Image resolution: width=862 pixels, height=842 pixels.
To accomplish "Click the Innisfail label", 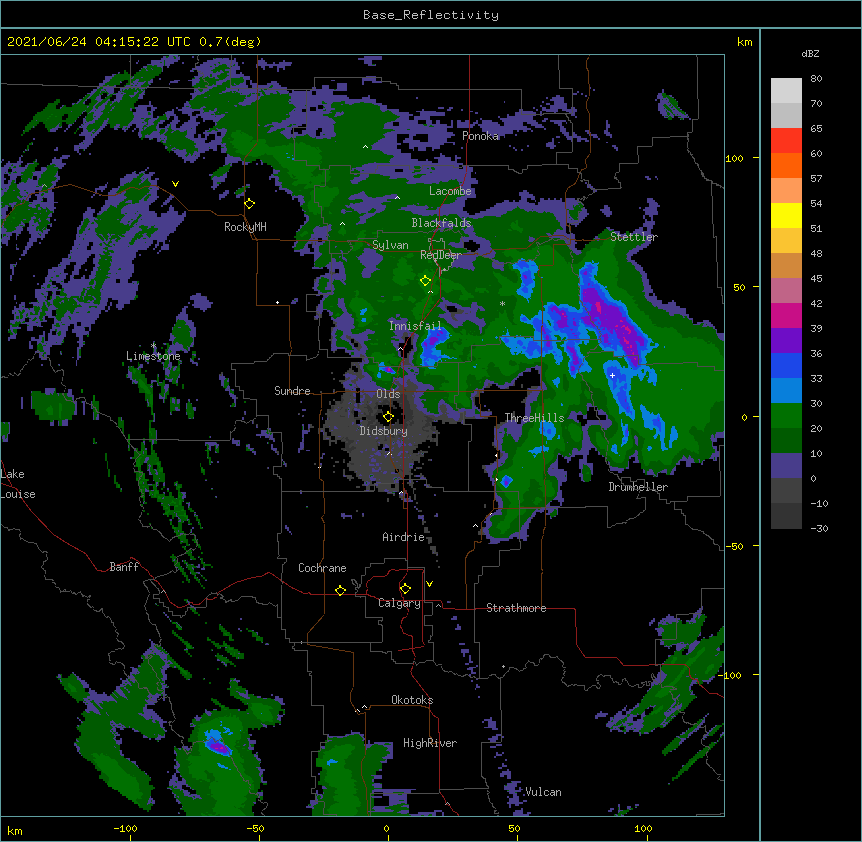I will pos(415,326).
